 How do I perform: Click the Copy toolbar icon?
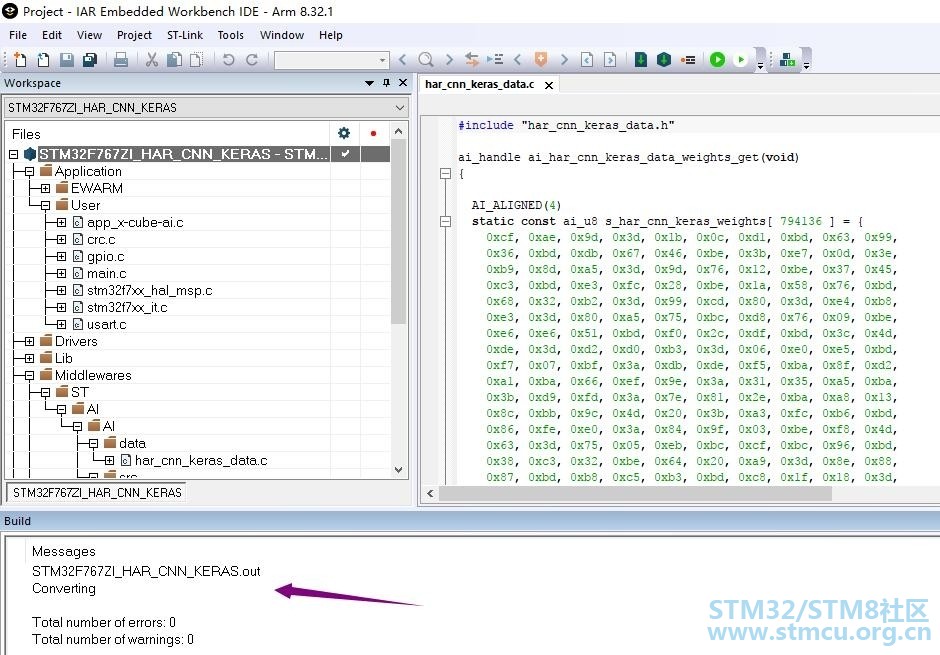(174, 59)
